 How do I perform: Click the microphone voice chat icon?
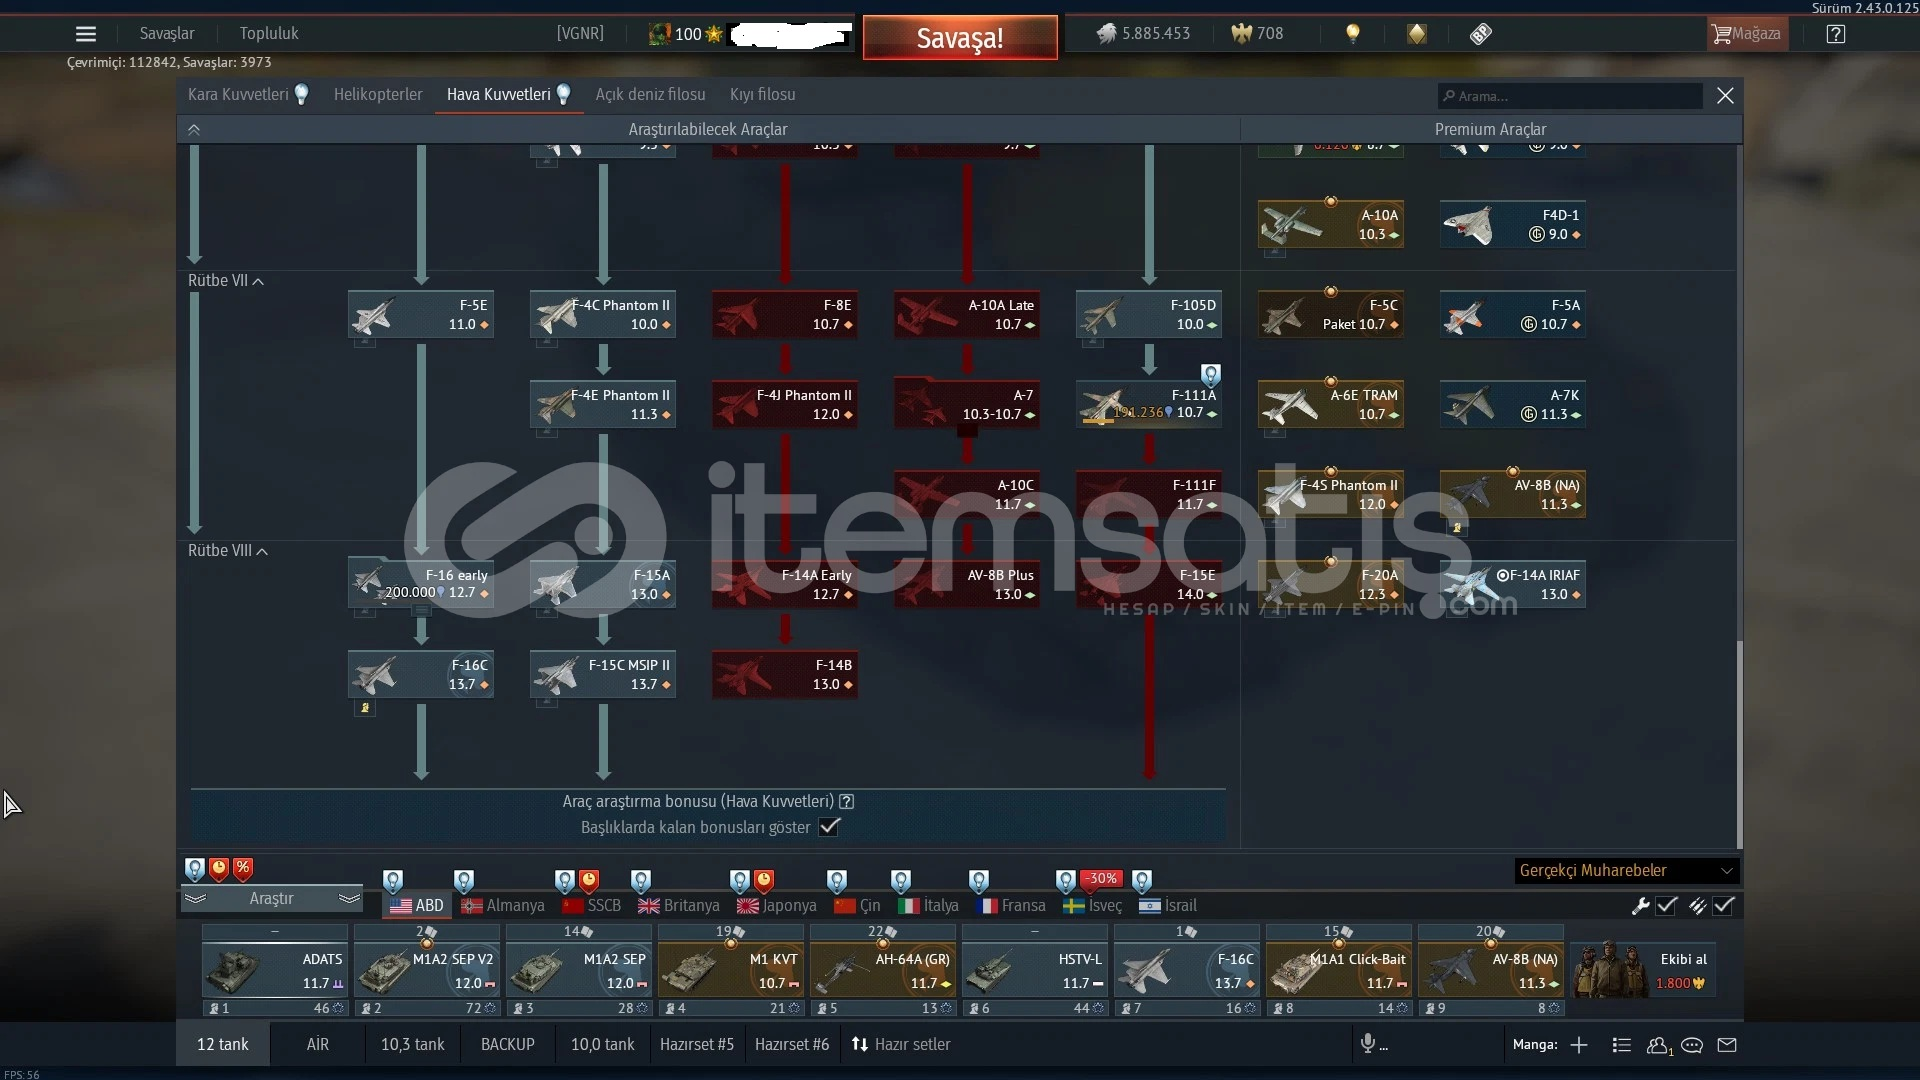click(1367, 1044)
